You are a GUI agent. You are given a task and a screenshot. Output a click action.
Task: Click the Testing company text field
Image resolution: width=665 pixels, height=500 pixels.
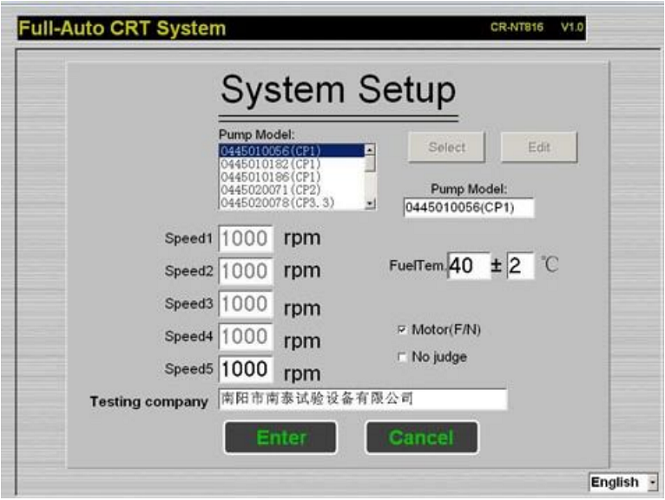pyautogui.click(x=362, y=400)
